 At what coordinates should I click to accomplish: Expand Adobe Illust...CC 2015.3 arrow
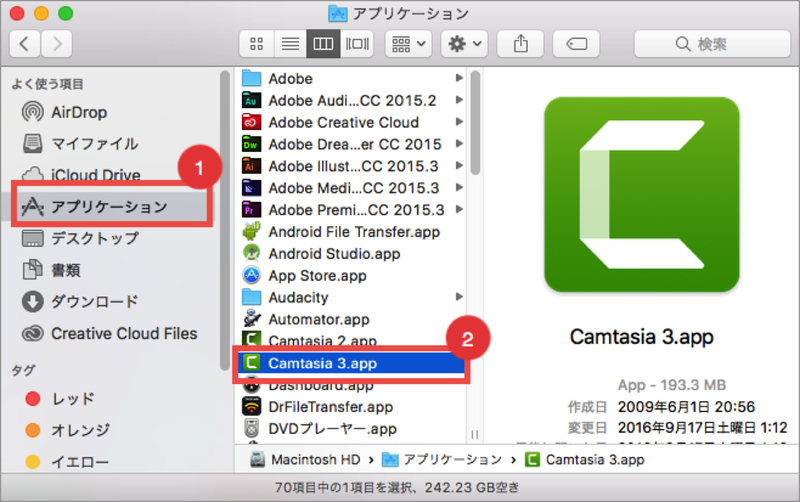click(x=459, y=166)
